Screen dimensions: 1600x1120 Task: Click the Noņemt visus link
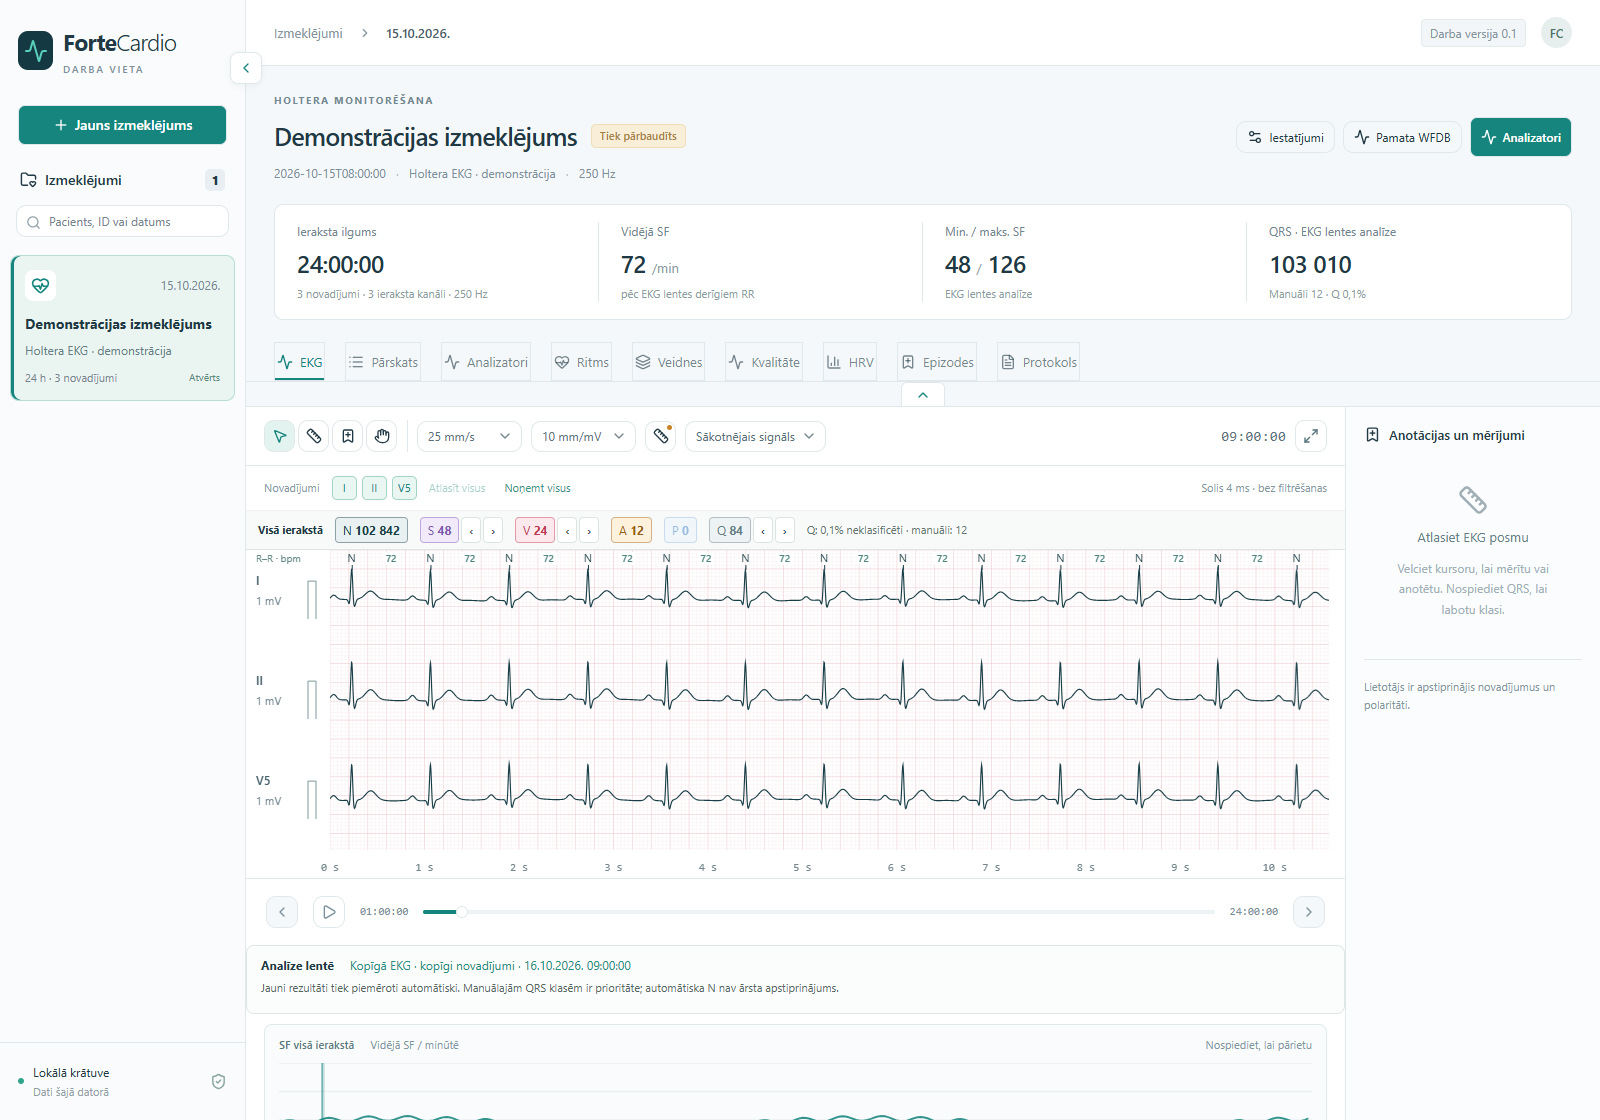pyautogui.click(x=538, y=488)
